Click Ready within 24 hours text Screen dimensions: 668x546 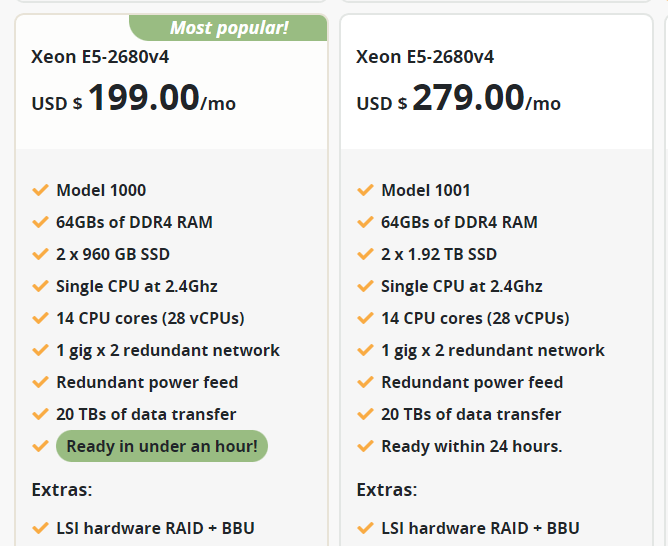click(471, 446)
